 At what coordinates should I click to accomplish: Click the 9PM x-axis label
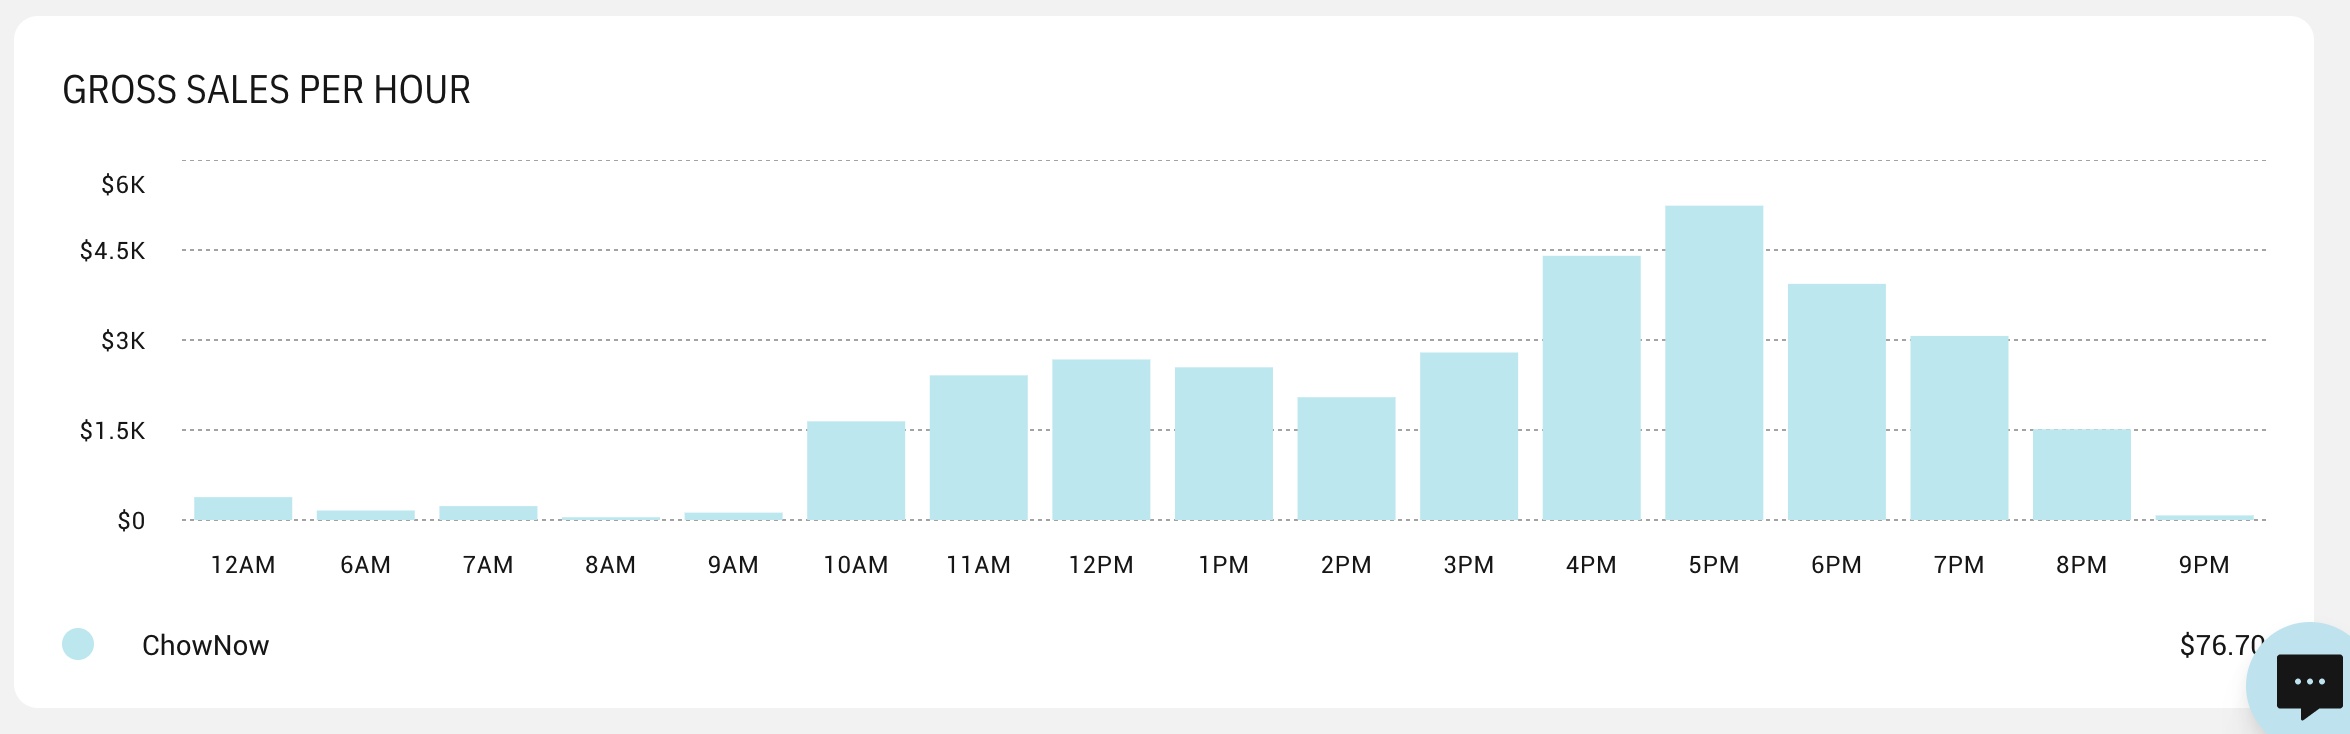[2203, 565]
